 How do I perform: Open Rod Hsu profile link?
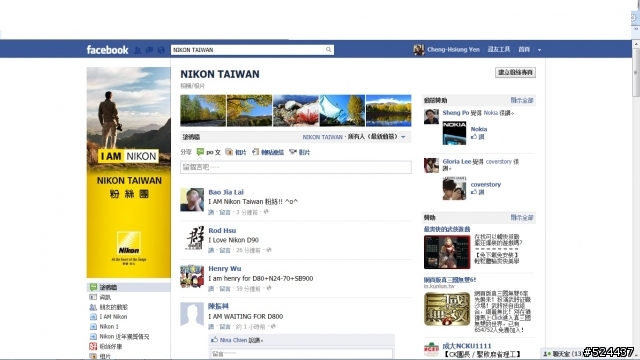[x=222, y=231]
